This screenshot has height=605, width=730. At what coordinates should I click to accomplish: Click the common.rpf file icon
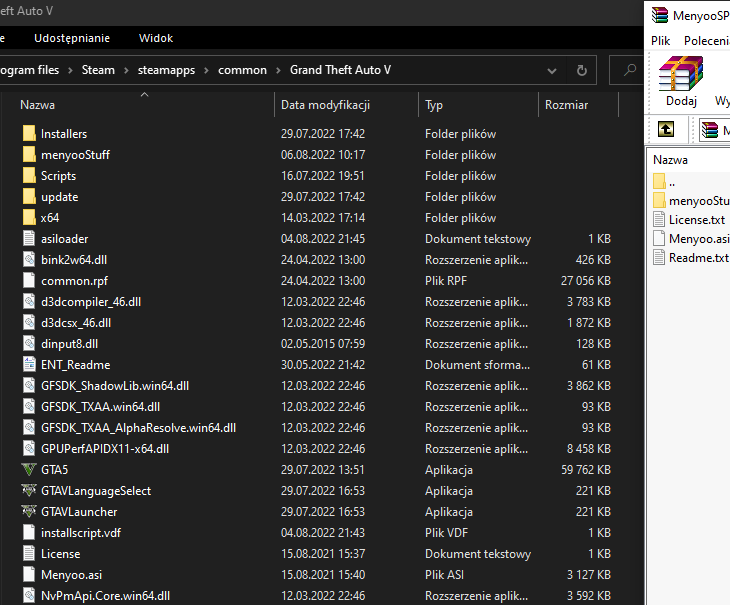click(x=29, y=281)
